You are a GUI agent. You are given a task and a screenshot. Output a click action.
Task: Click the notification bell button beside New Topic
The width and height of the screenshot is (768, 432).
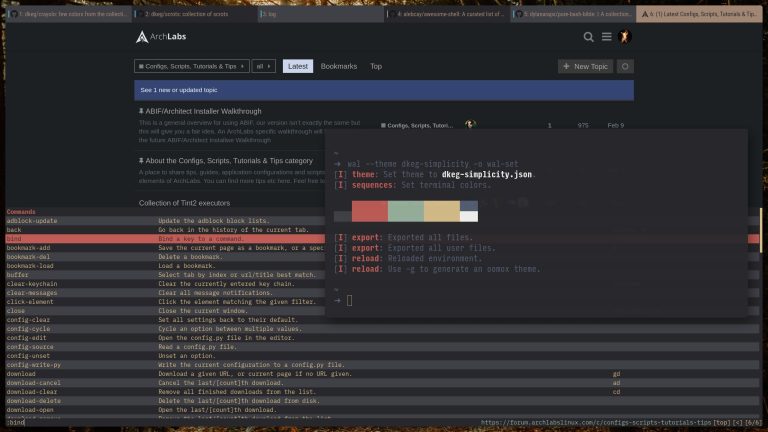[625, 66]
